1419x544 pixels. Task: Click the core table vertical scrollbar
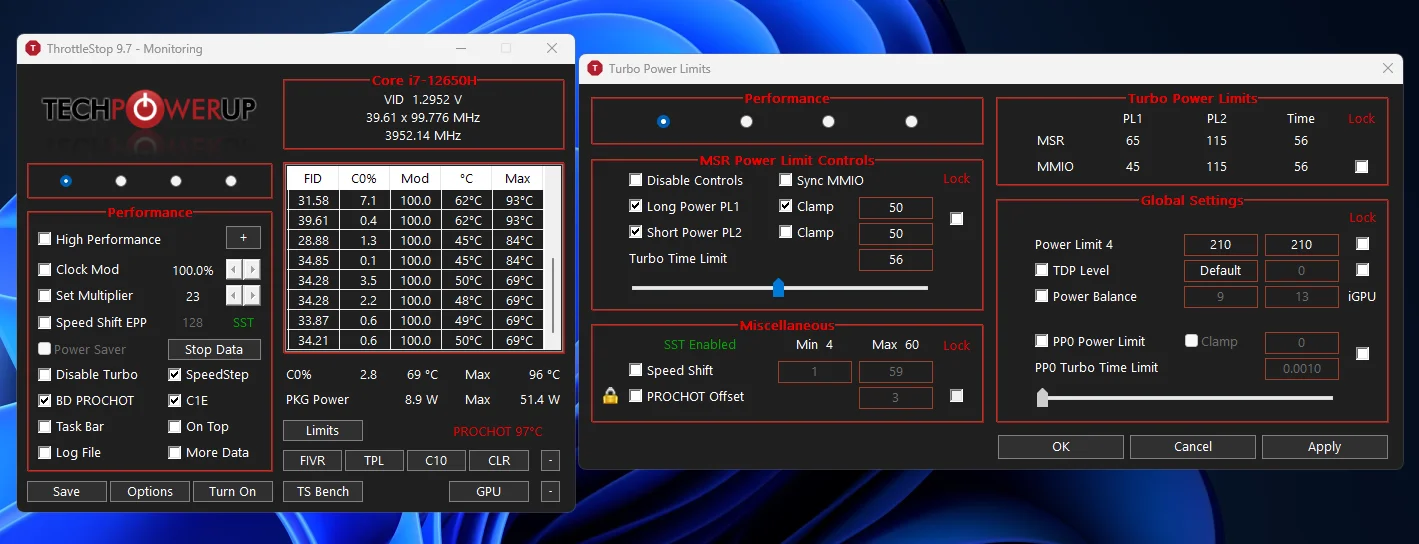(x=553, y=295)
